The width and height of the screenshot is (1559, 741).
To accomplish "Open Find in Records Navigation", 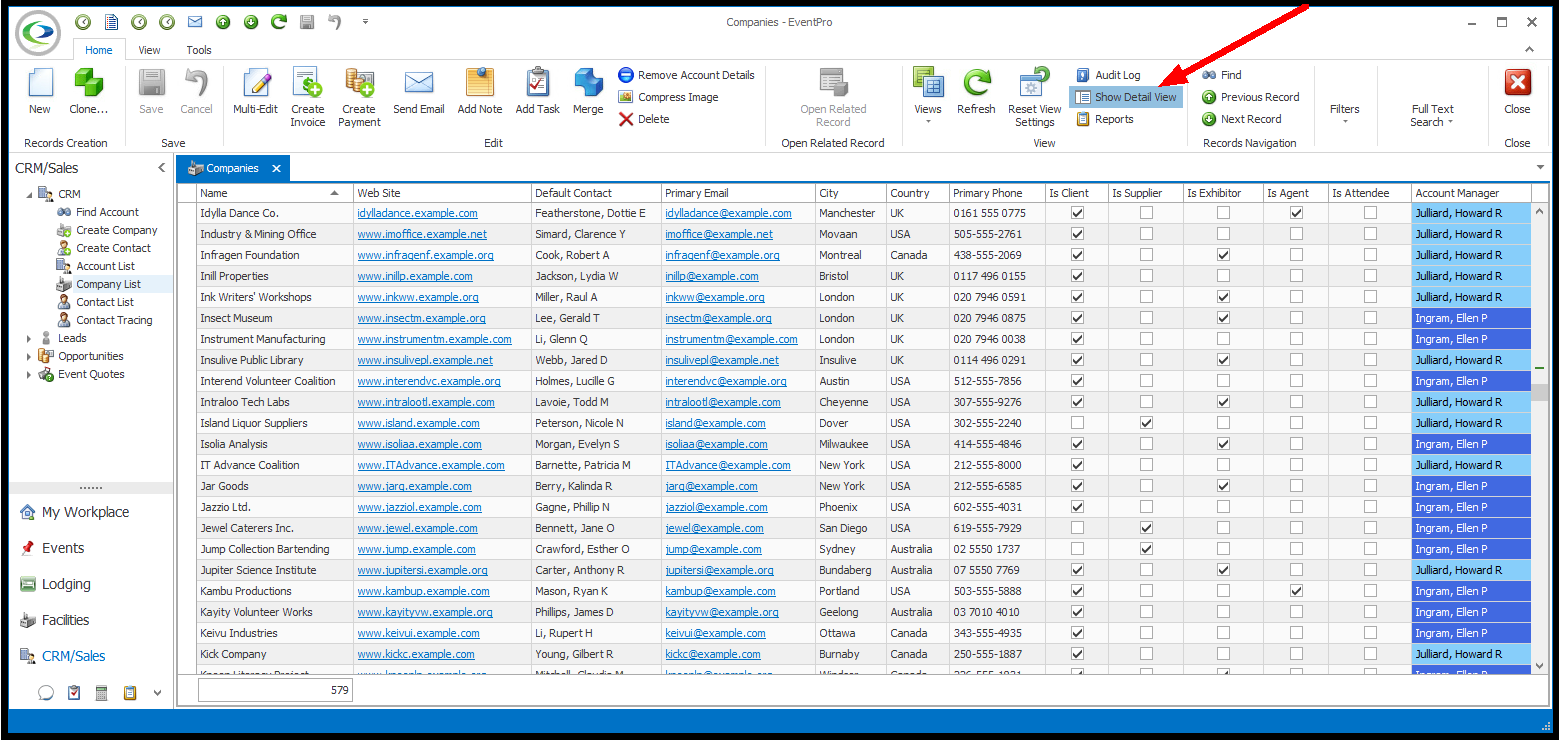I will [1221, 75].
